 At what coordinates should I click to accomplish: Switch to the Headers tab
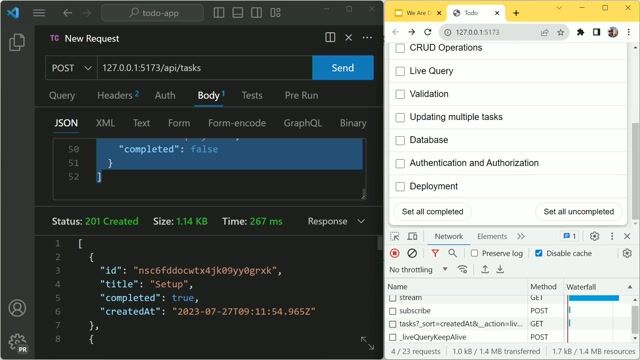(118, 95)
